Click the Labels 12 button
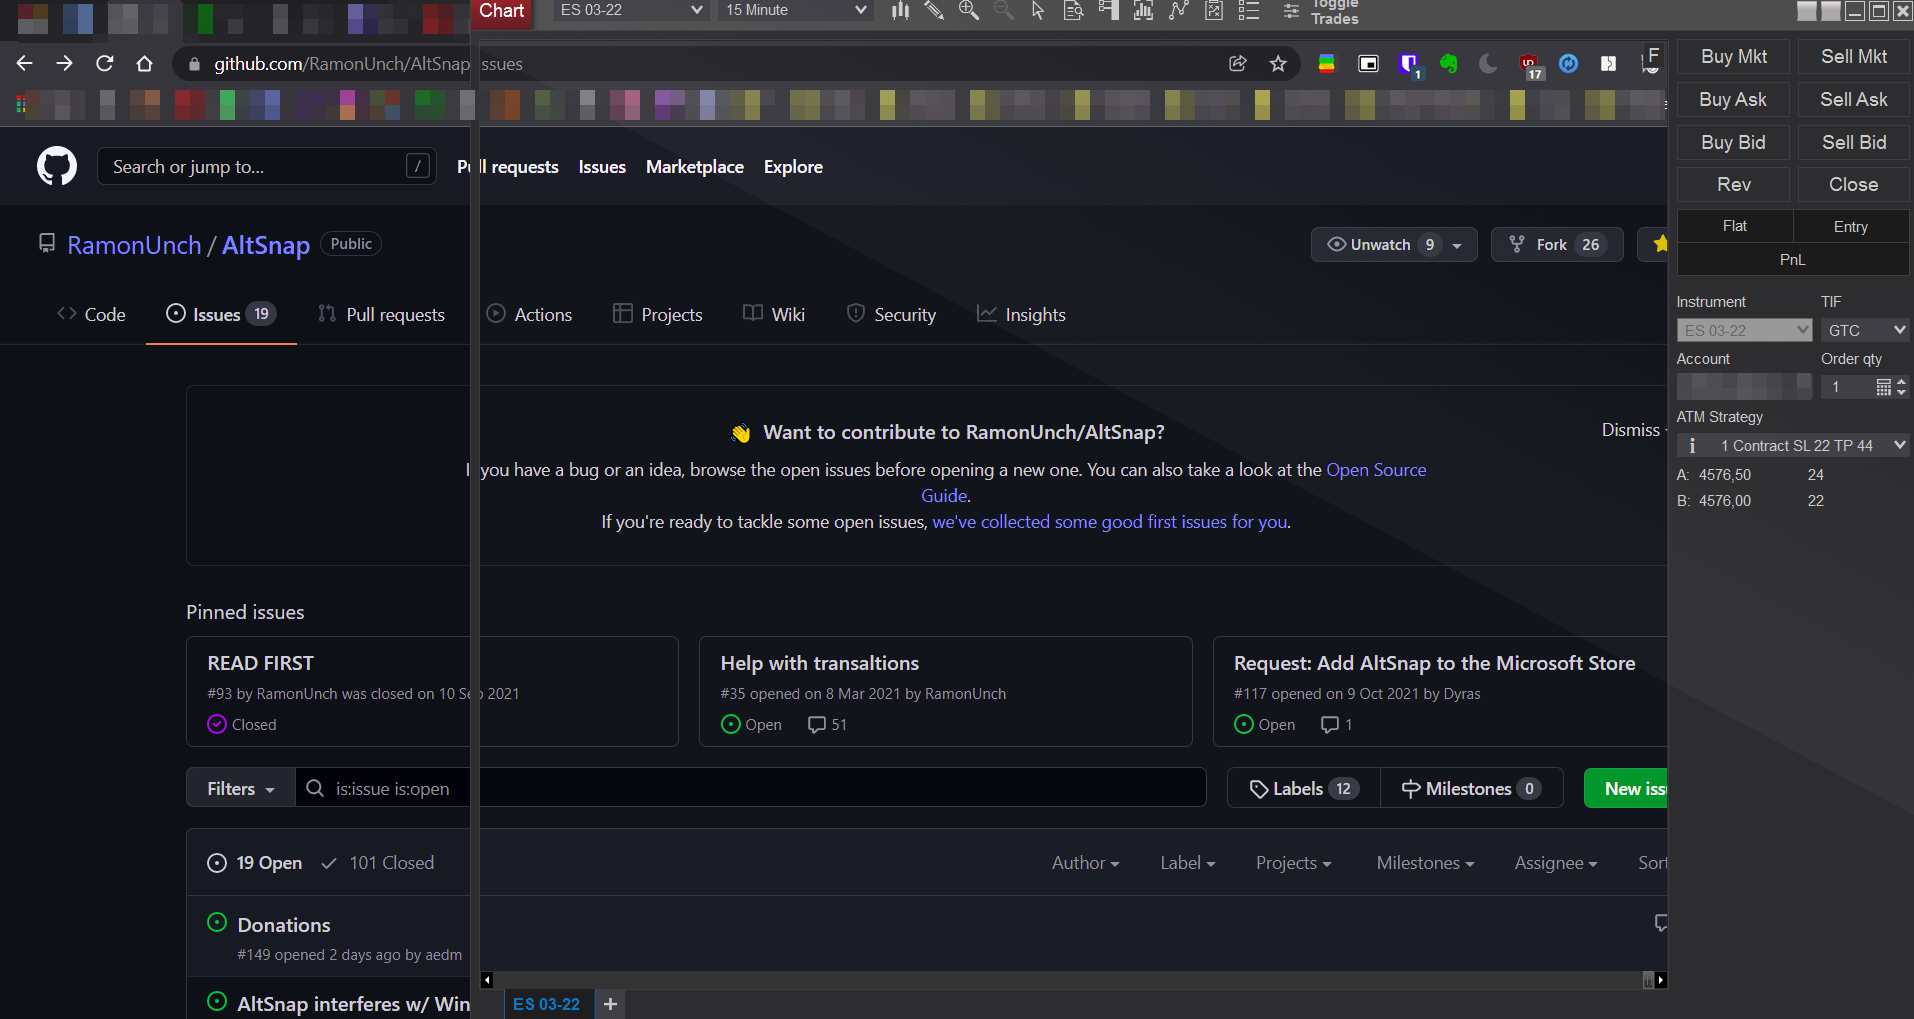This screenshot has height=1019, width=1914. (1304, 788)
